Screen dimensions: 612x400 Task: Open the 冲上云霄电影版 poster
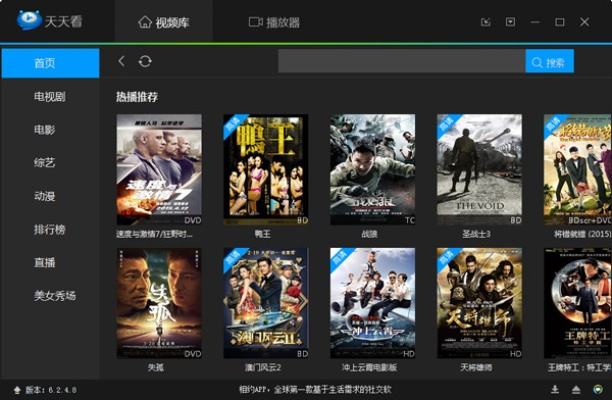coord(373,303)
